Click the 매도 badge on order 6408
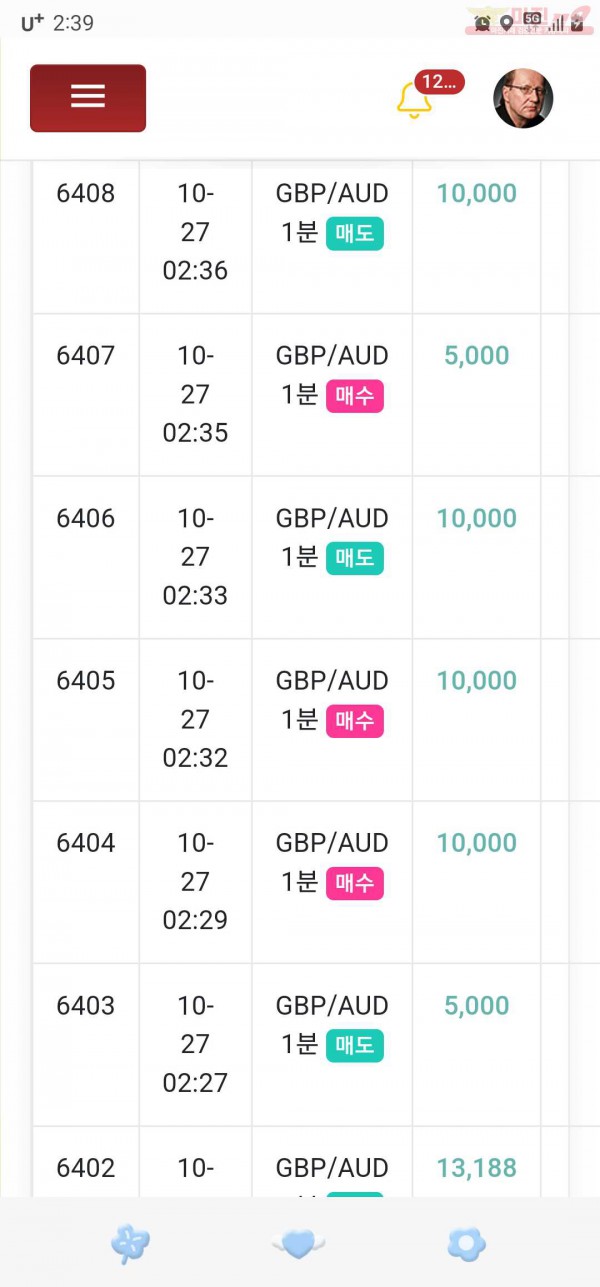The width and height of the screenshot is (600, 1287). click(x=355, y=234)
